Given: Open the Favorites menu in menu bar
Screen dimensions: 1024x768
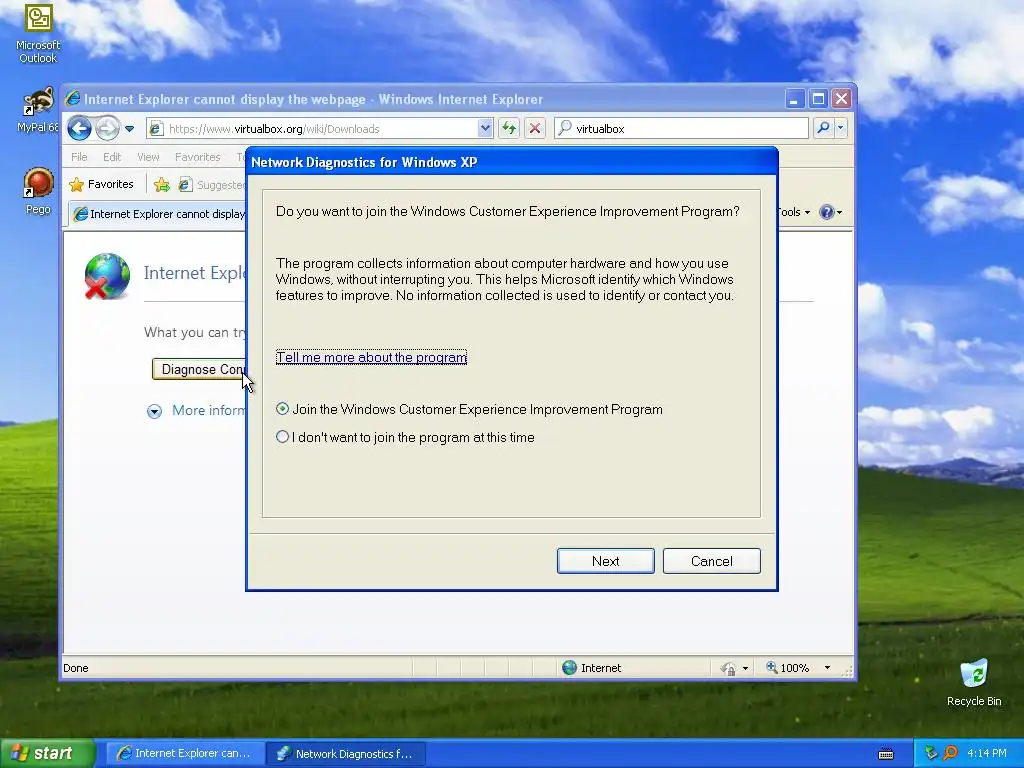Looking at the screenshot, I should [197, 157].
